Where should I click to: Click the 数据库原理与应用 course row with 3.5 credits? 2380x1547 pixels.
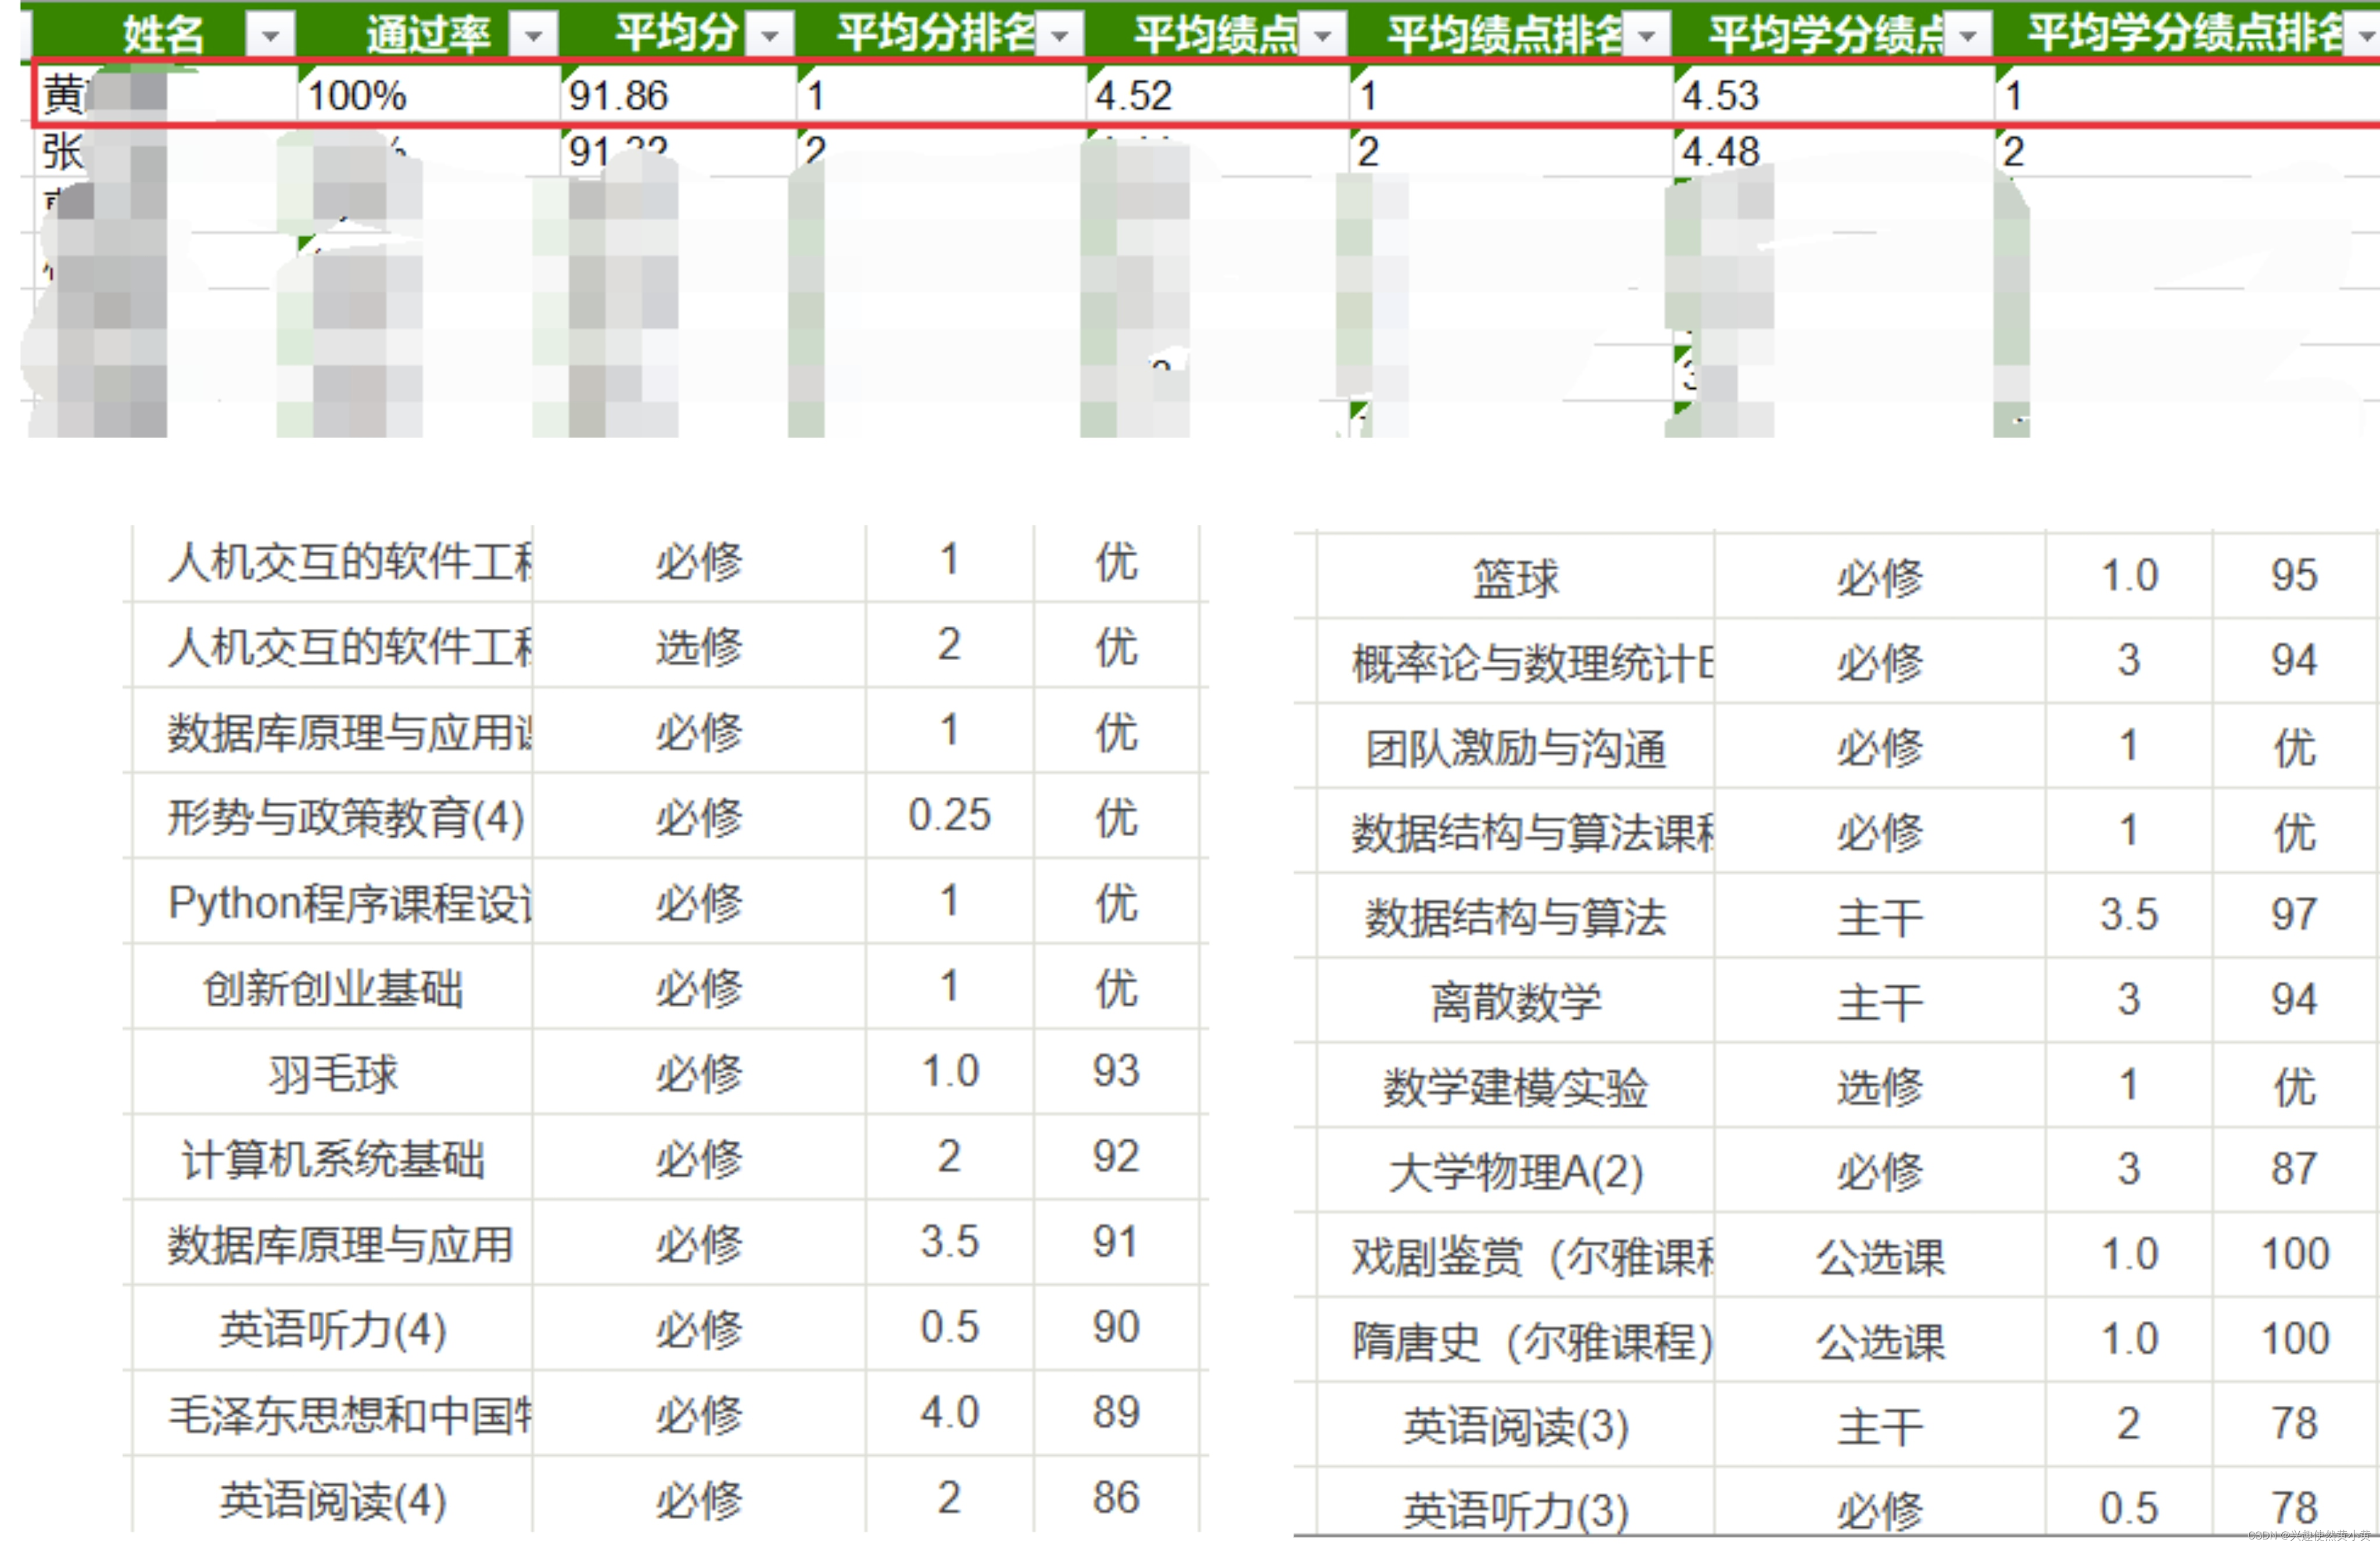(x=340, y=1244)
